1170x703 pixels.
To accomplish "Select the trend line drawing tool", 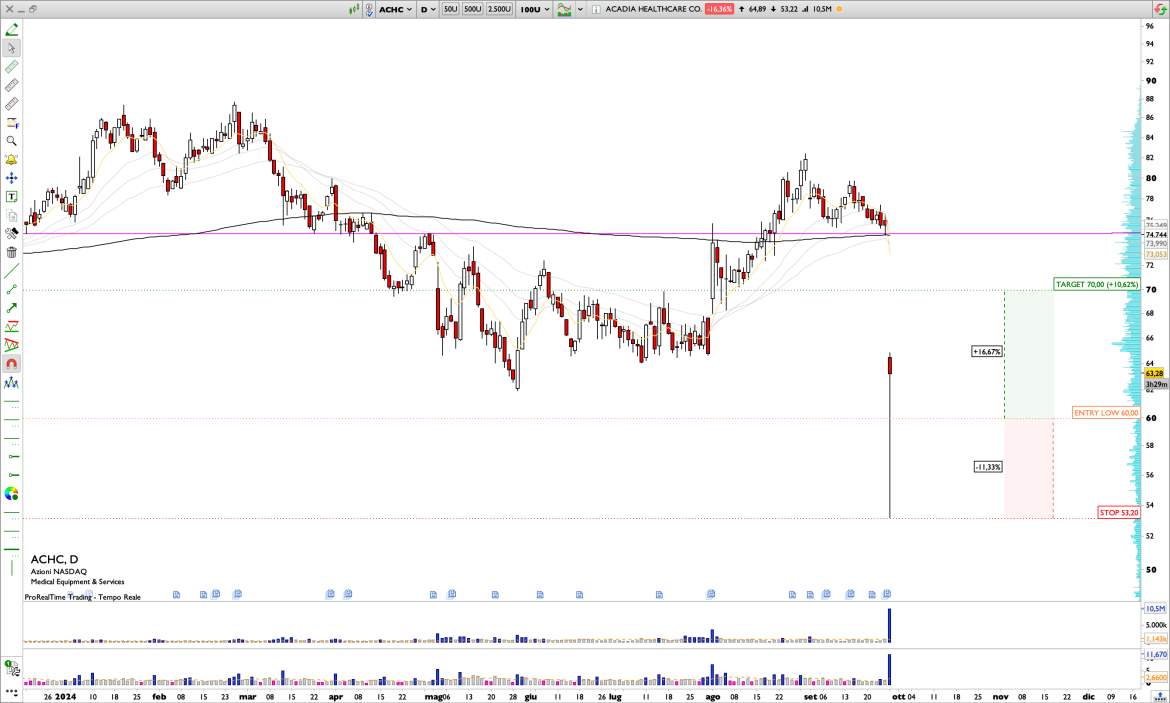I will click(x=12, y=268).
